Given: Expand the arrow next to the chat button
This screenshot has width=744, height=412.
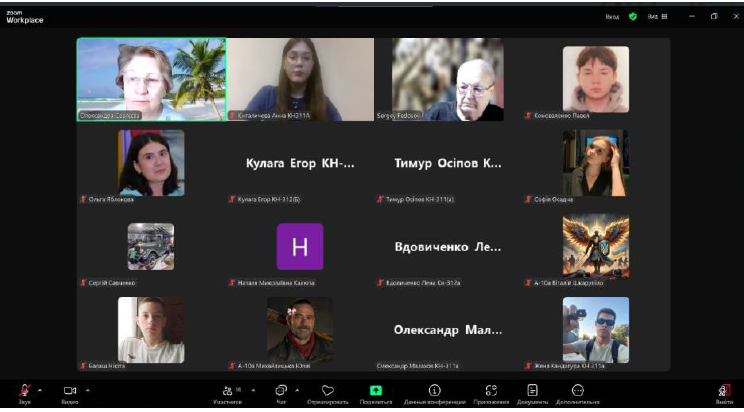Looking at the screenshot, I should pos(297,391).
